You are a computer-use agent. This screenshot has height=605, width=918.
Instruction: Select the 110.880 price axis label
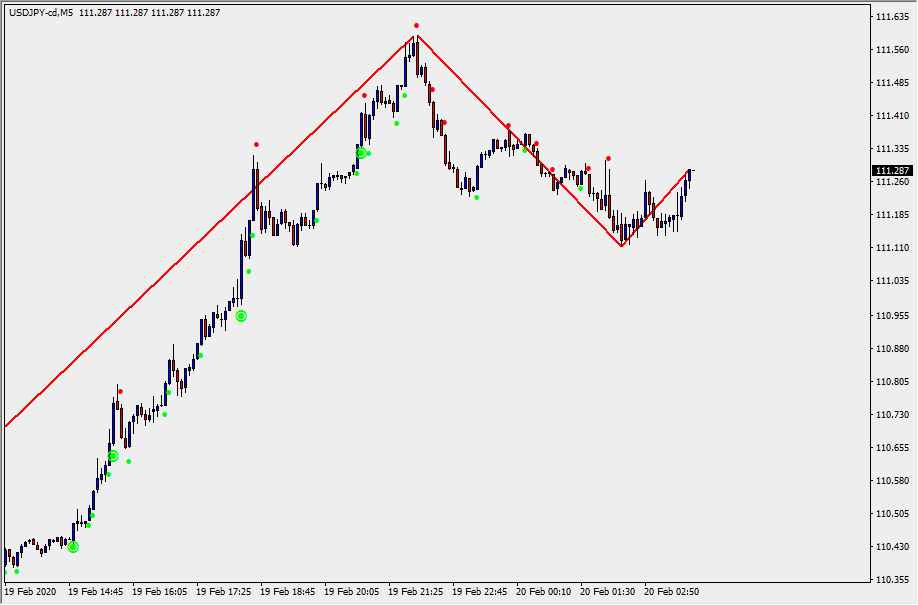(892, 349)
